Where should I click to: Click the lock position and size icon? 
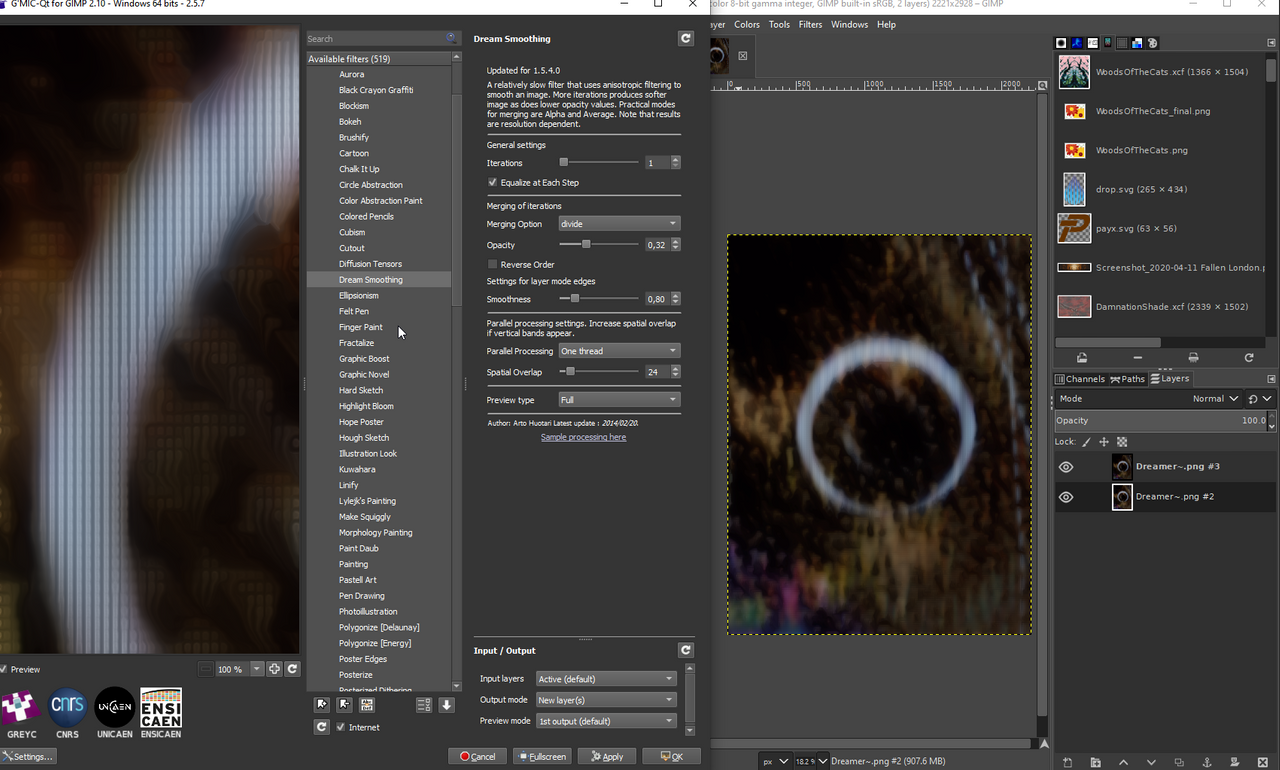pyautogui.click(x=1104, y=442)
